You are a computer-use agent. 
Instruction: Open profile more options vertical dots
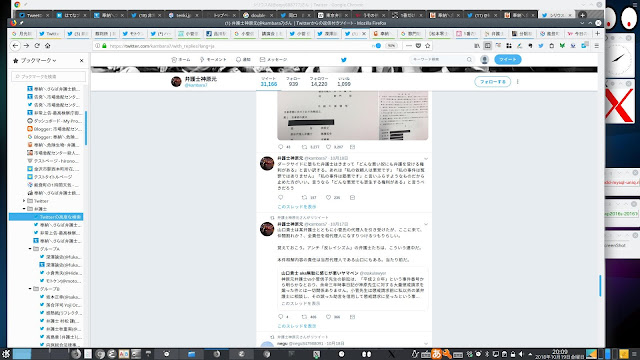coord(518,82)
